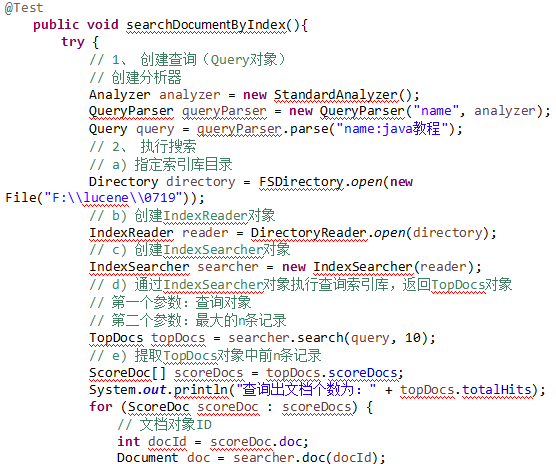
Task: Click the comment '// e) 提取TopDocs对象中前n条记录'
Action: pyautogui.click(x=205, y=355)
